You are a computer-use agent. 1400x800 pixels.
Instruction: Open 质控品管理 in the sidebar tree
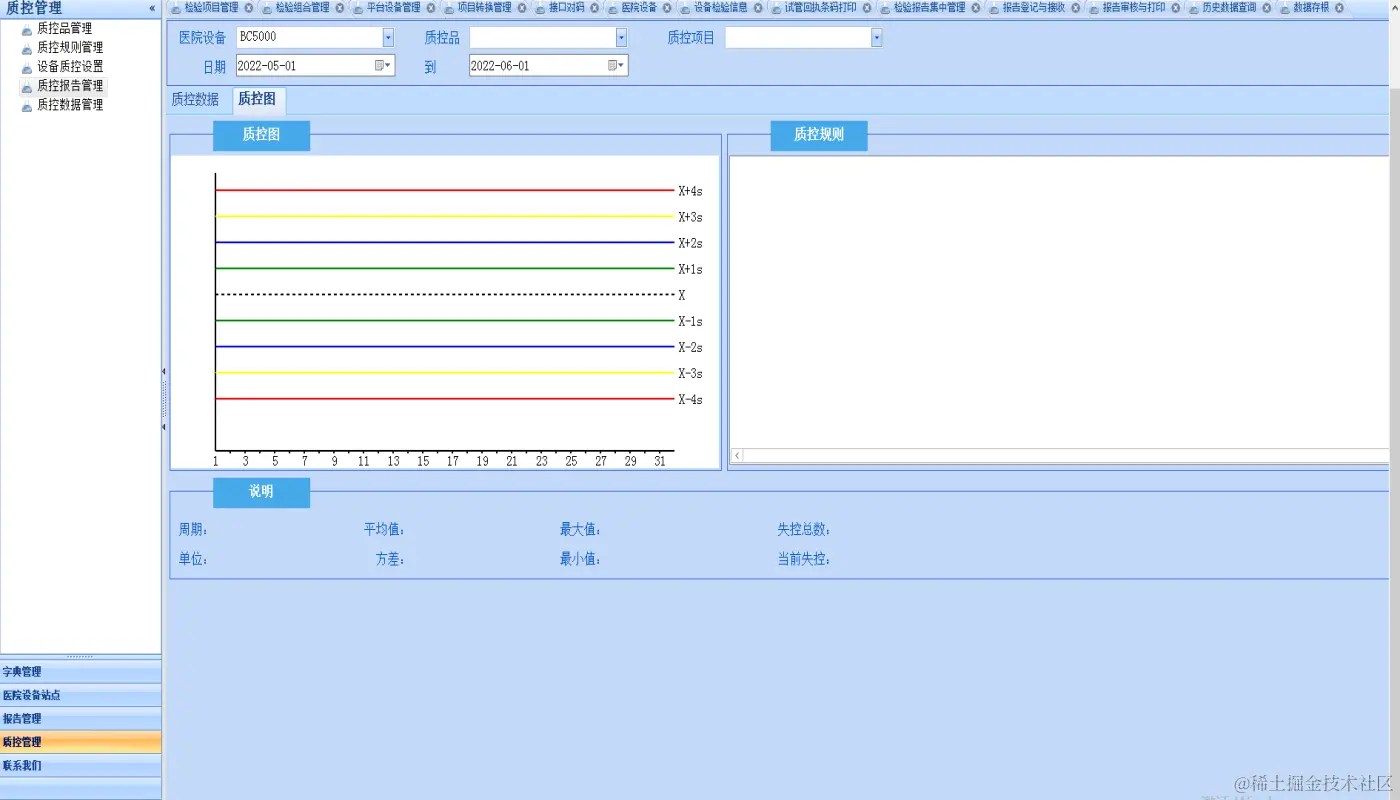pyautogui.click(x=64, y=29)
